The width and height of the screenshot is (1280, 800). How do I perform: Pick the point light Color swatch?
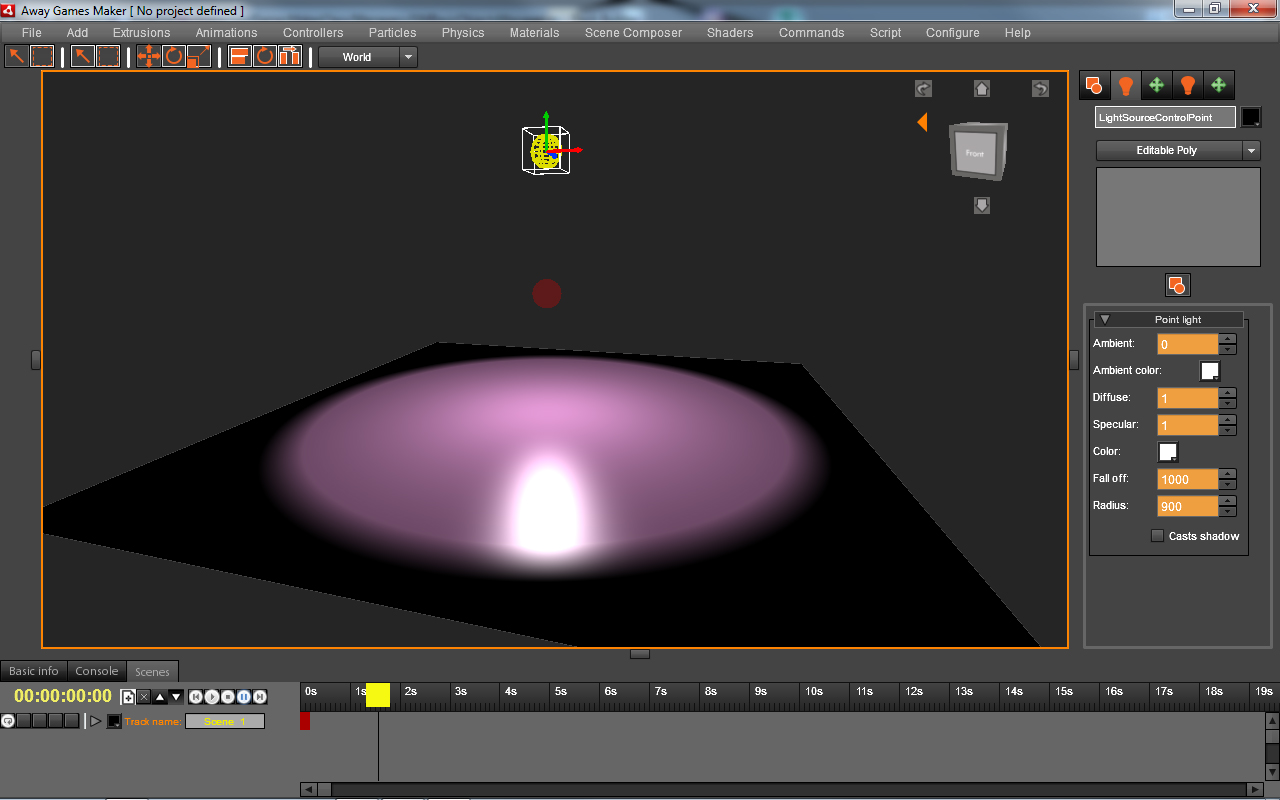(x=1168, y=452)
